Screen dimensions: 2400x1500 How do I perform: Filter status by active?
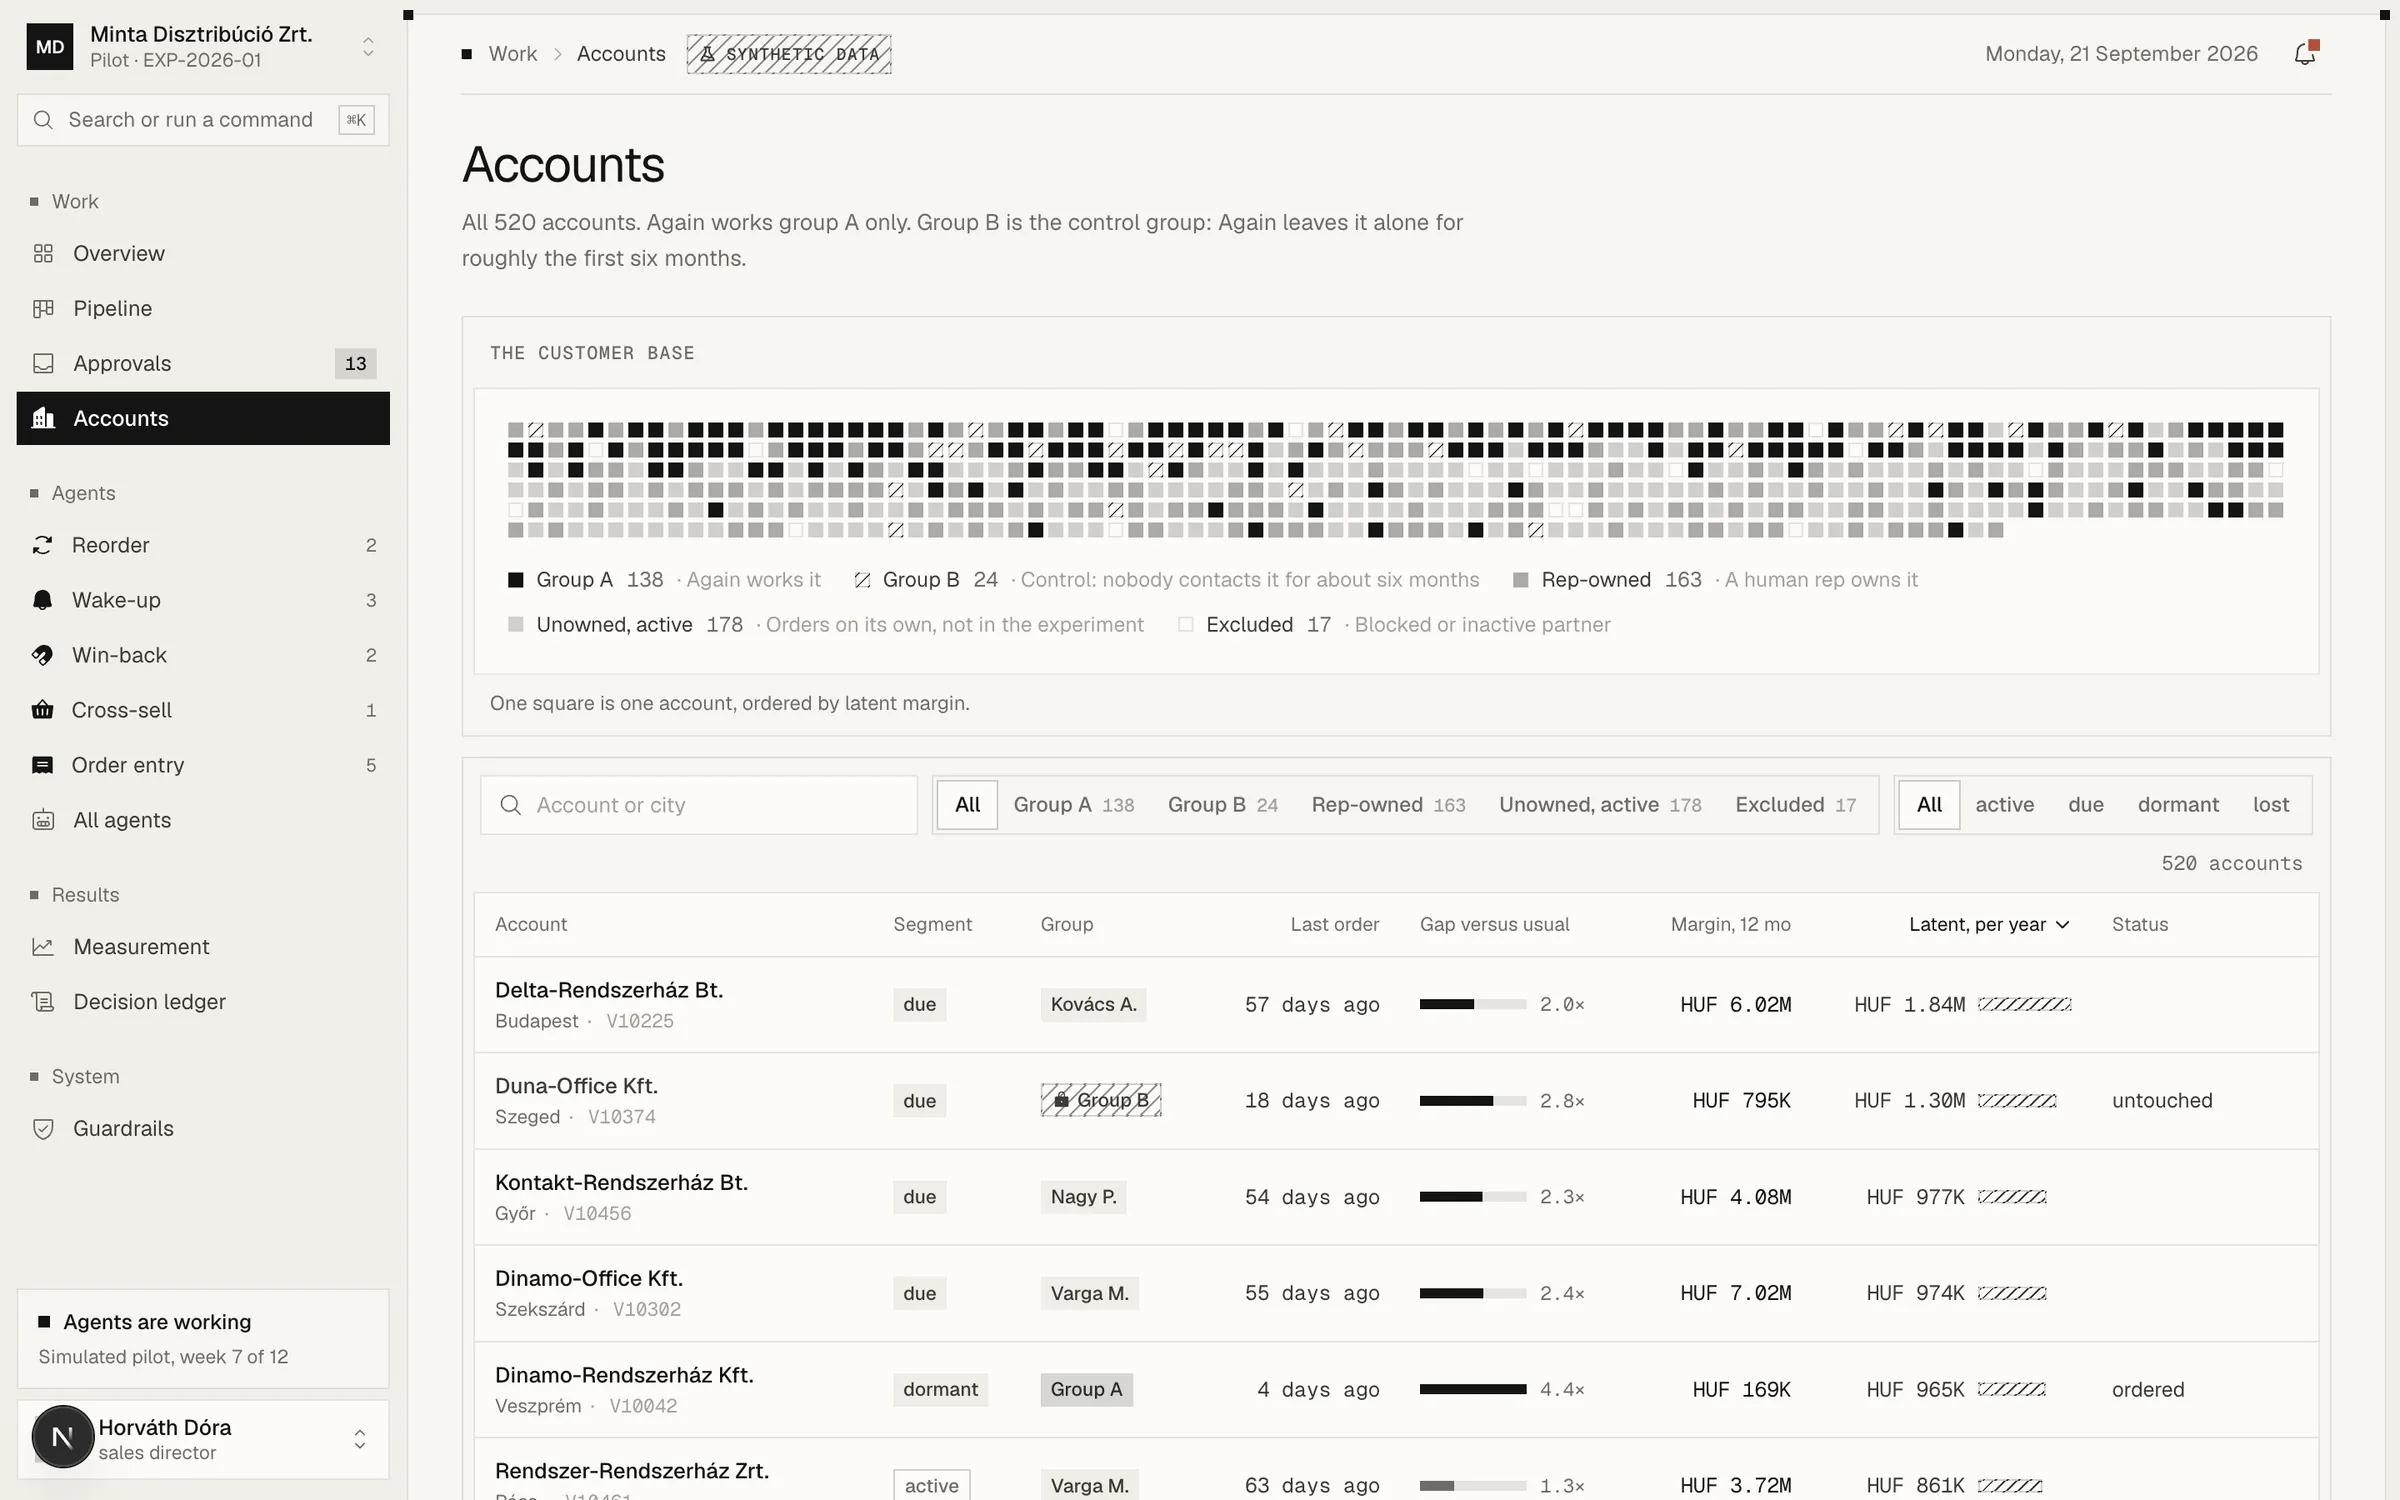click(x=2004, y=805)
